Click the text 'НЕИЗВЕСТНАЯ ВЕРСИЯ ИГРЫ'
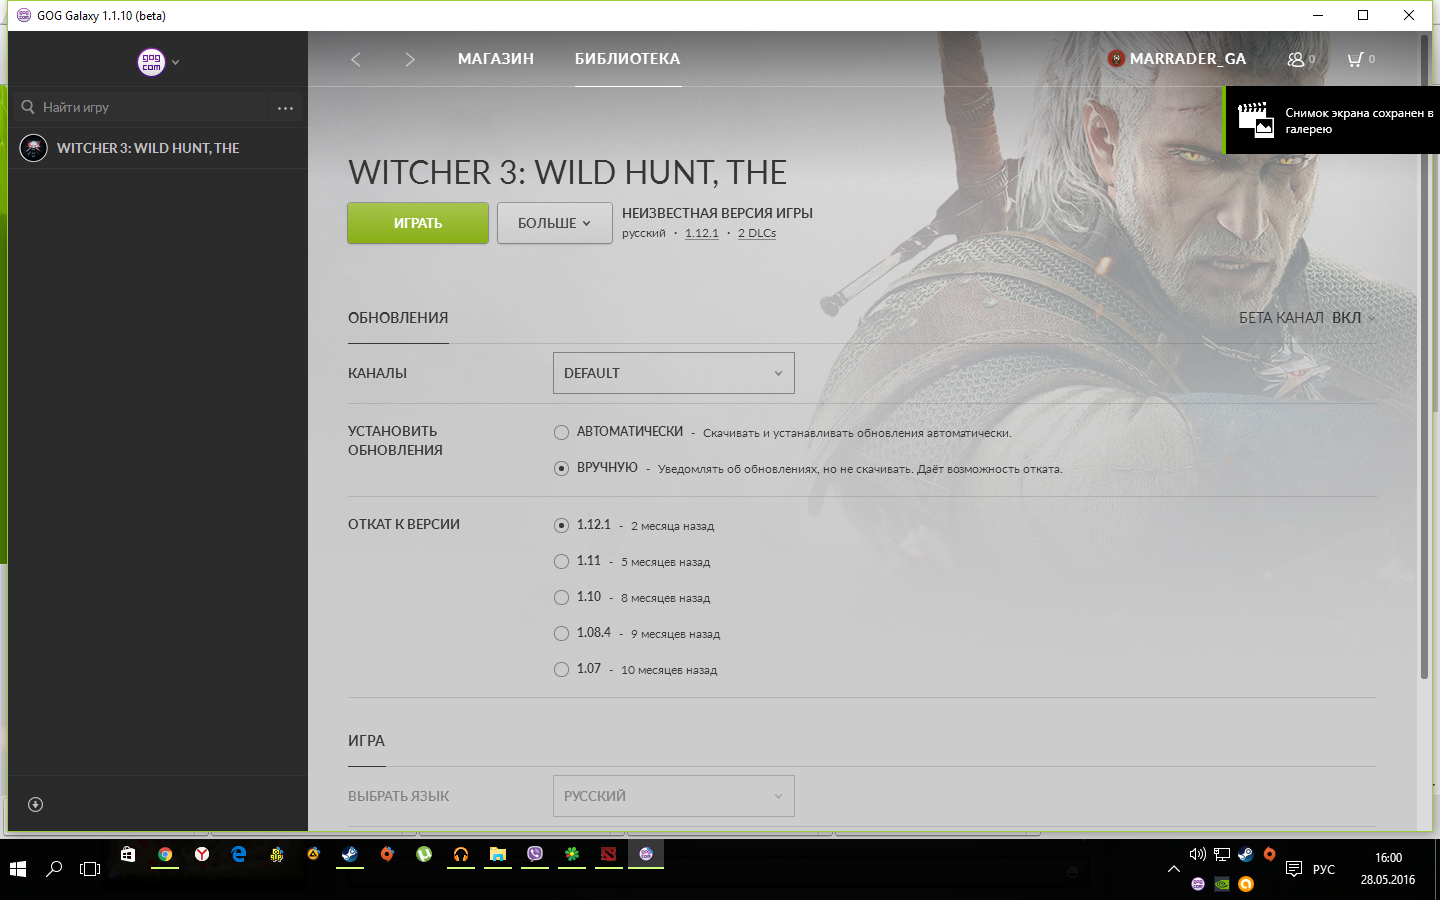The height and width of the screenshot is (900, 1440). (x=717, y=213)
